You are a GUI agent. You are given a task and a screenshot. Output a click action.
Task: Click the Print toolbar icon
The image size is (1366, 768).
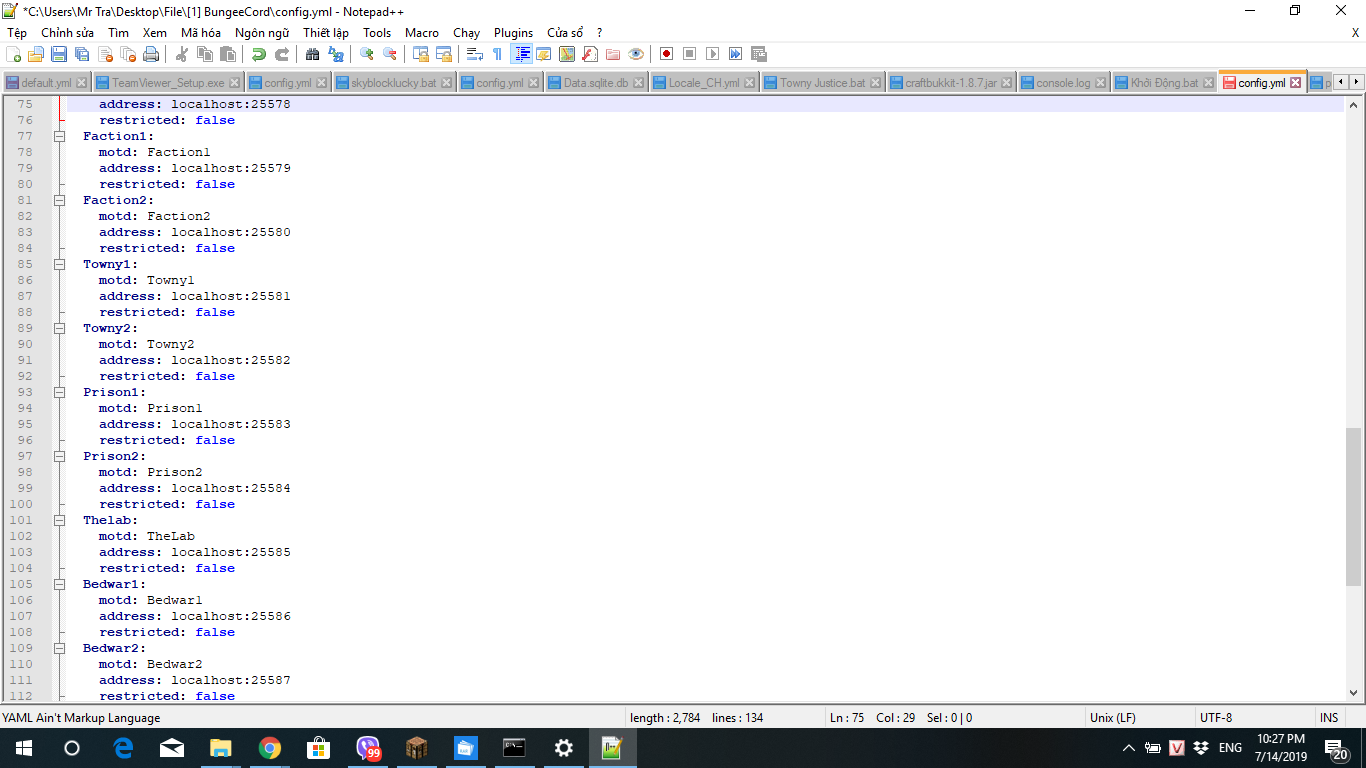pos(150,54)
